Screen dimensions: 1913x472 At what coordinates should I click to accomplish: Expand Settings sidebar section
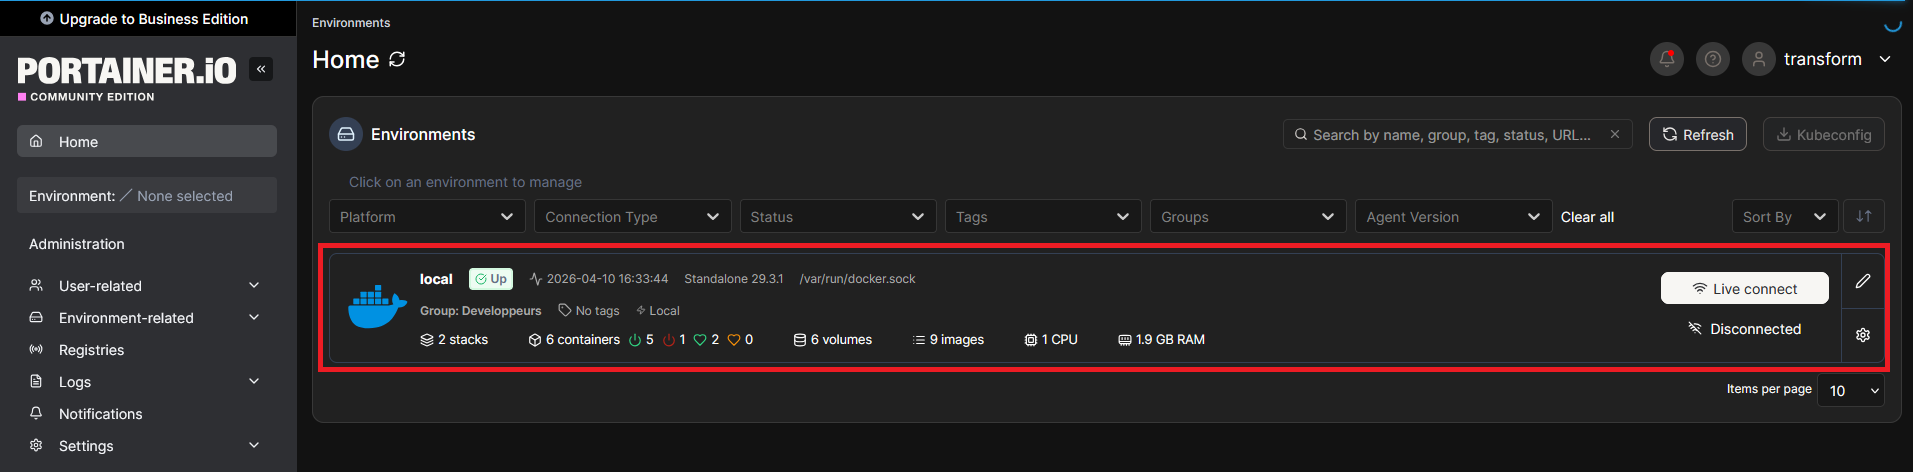coord(147,446)
